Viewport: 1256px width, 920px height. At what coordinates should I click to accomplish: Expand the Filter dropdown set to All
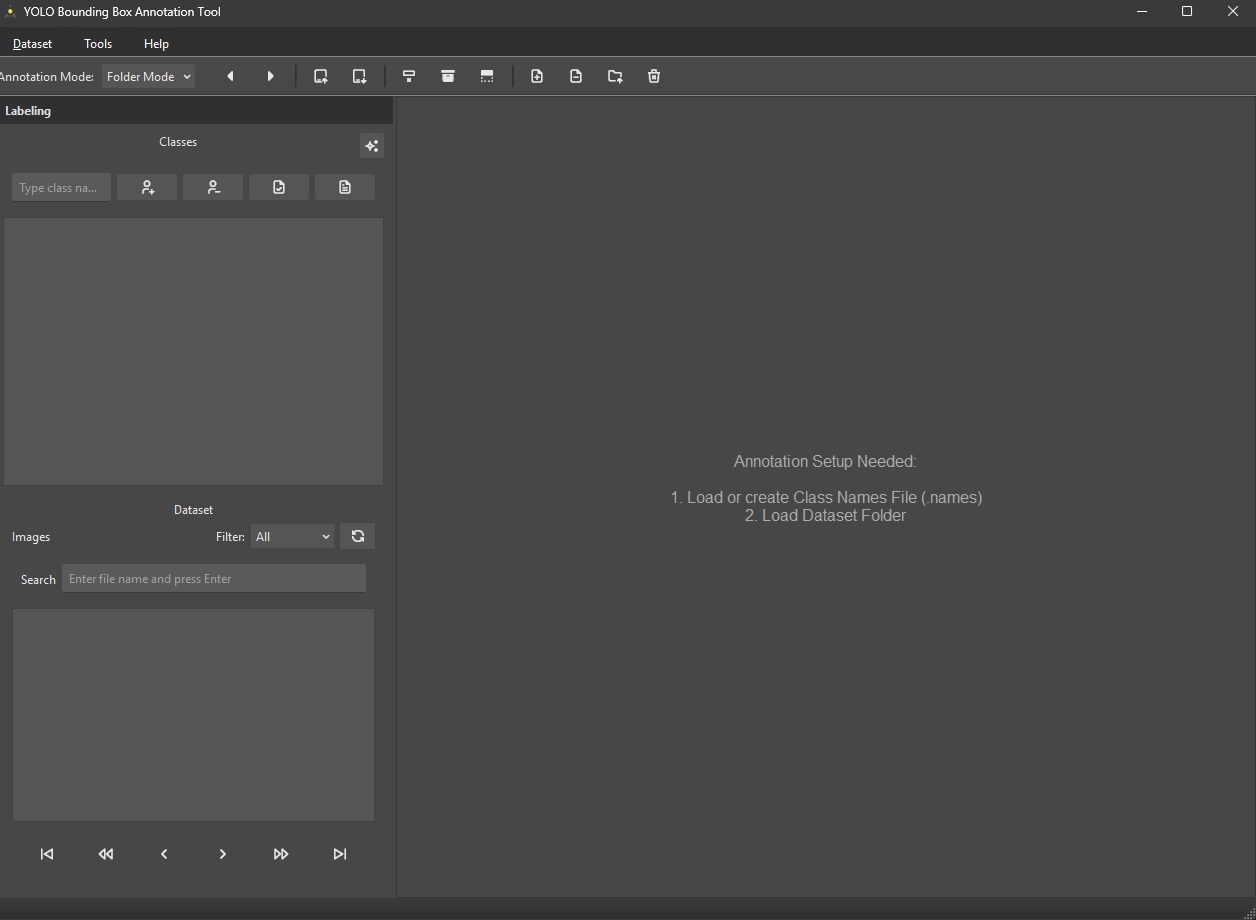[292, 537]
